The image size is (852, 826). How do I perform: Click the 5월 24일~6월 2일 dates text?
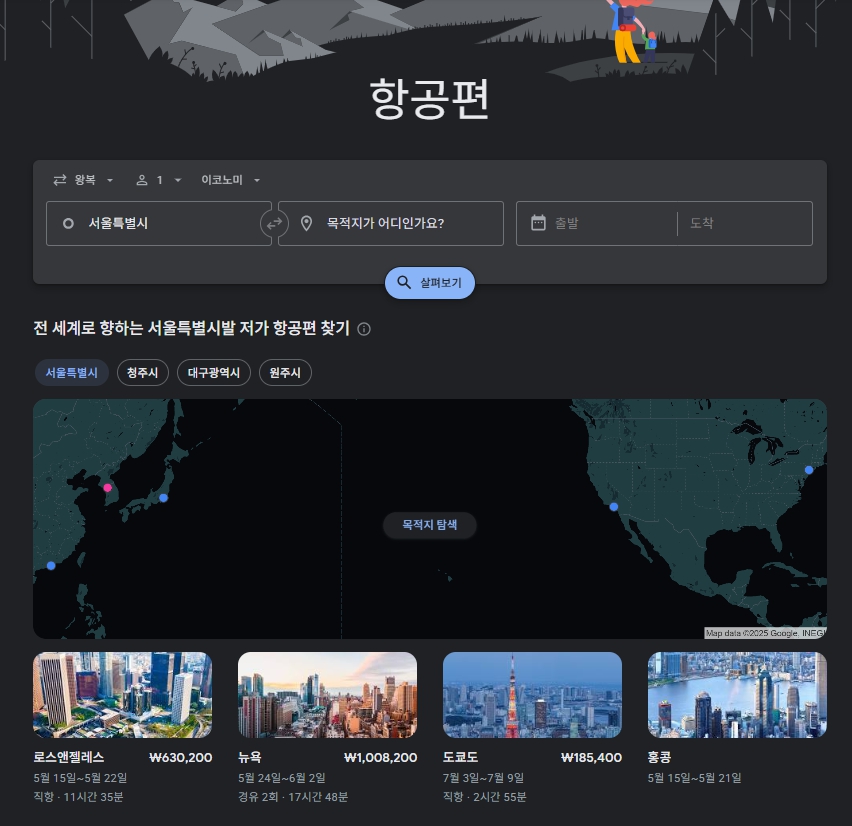(282, 778)
